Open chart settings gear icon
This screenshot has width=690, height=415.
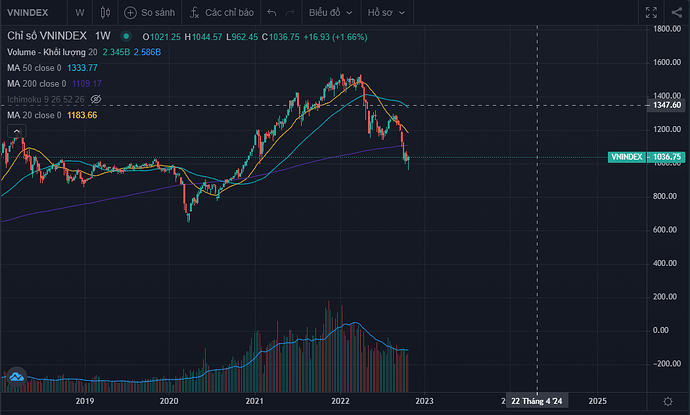coord(668,401)
